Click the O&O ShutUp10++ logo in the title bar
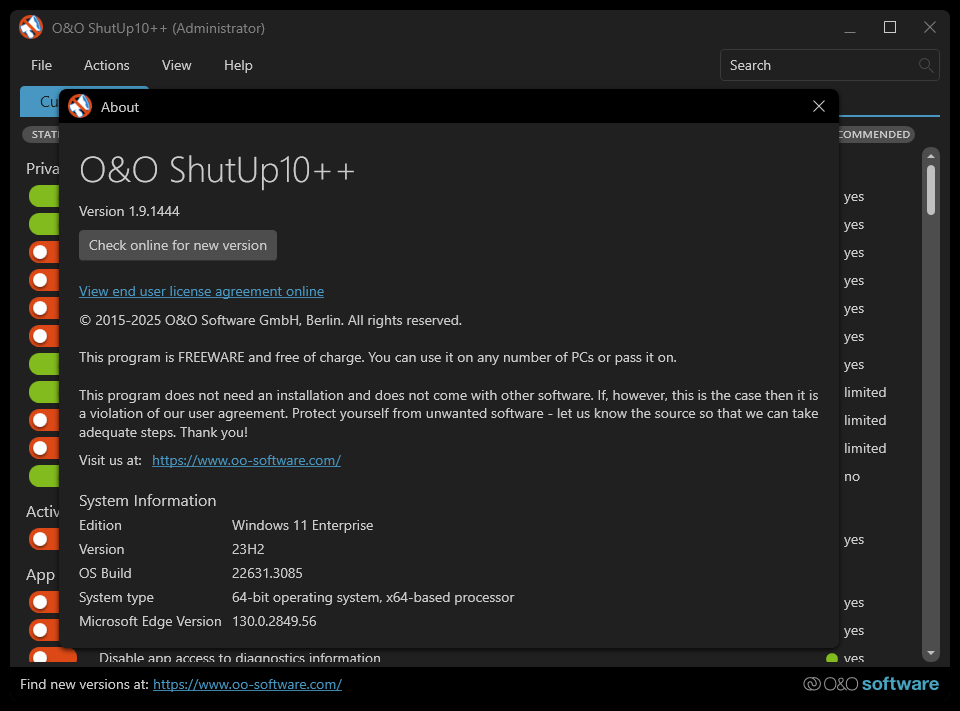The height and width of the screenshot is (711, 960). tap(31, 28)
